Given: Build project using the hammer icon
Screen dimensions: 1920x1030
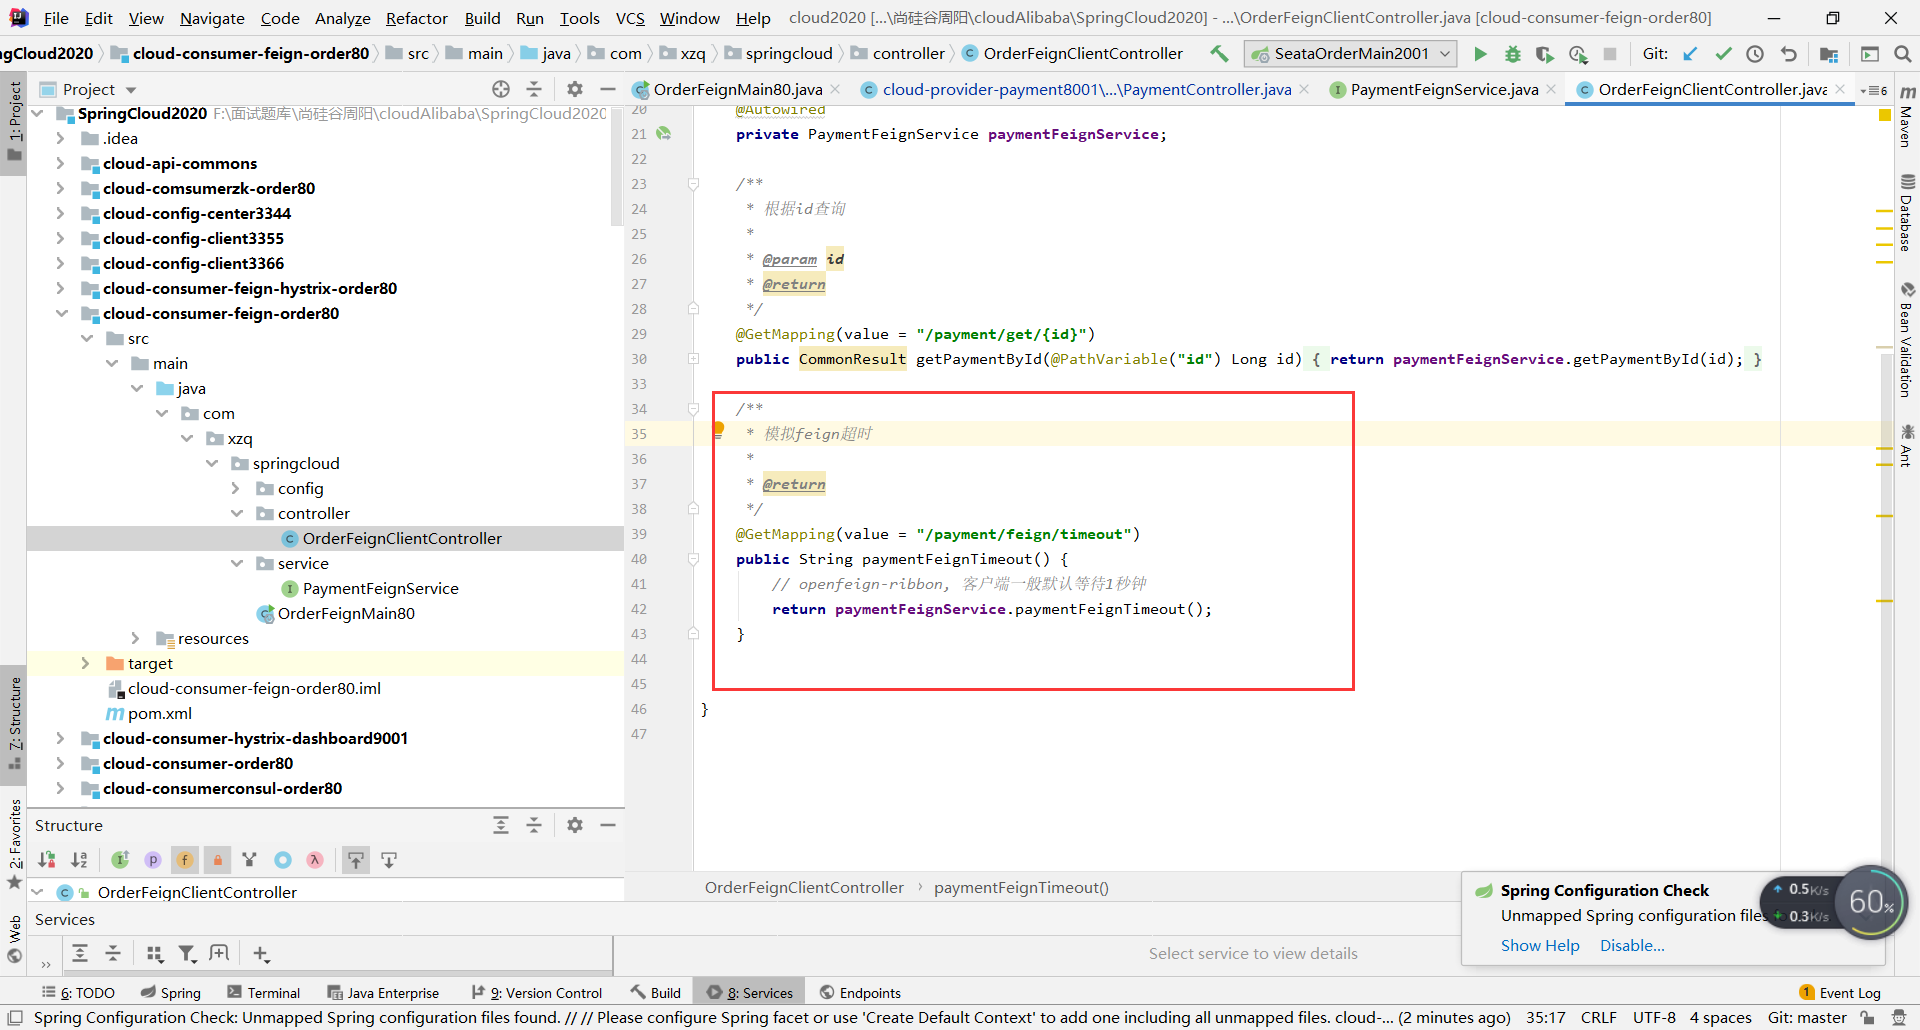Looking at the screenshot, I should 1219,54.
